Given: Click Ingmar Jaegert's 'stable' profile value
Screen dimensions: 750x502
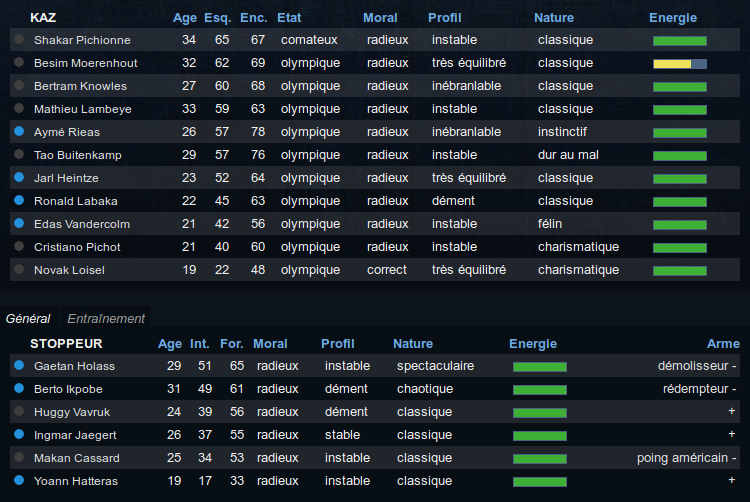Looking at the screenshot, I should pyautogui.click(x=342, y=435).
